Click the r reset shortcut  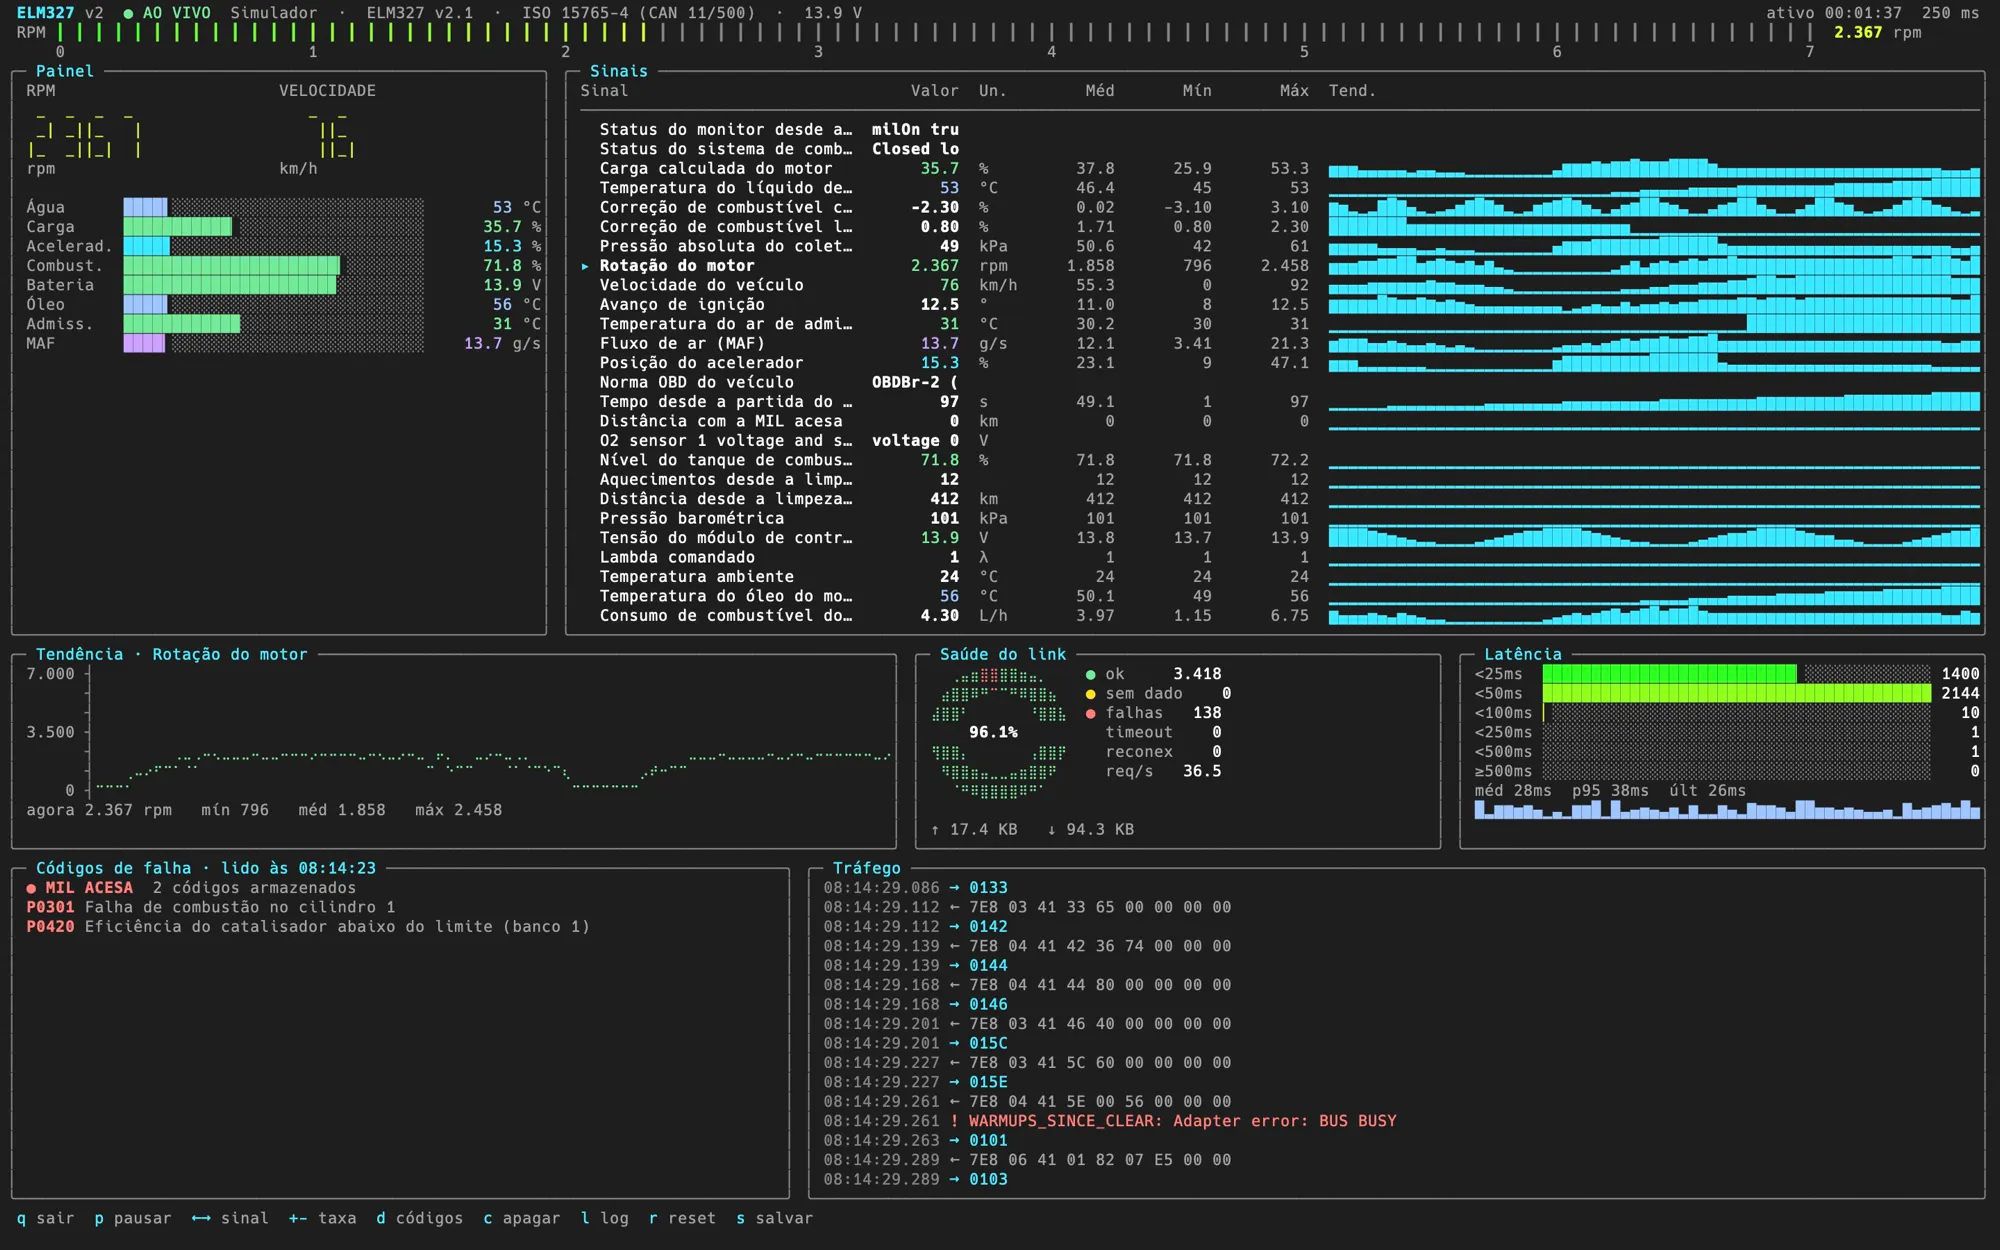point(682,1218)
